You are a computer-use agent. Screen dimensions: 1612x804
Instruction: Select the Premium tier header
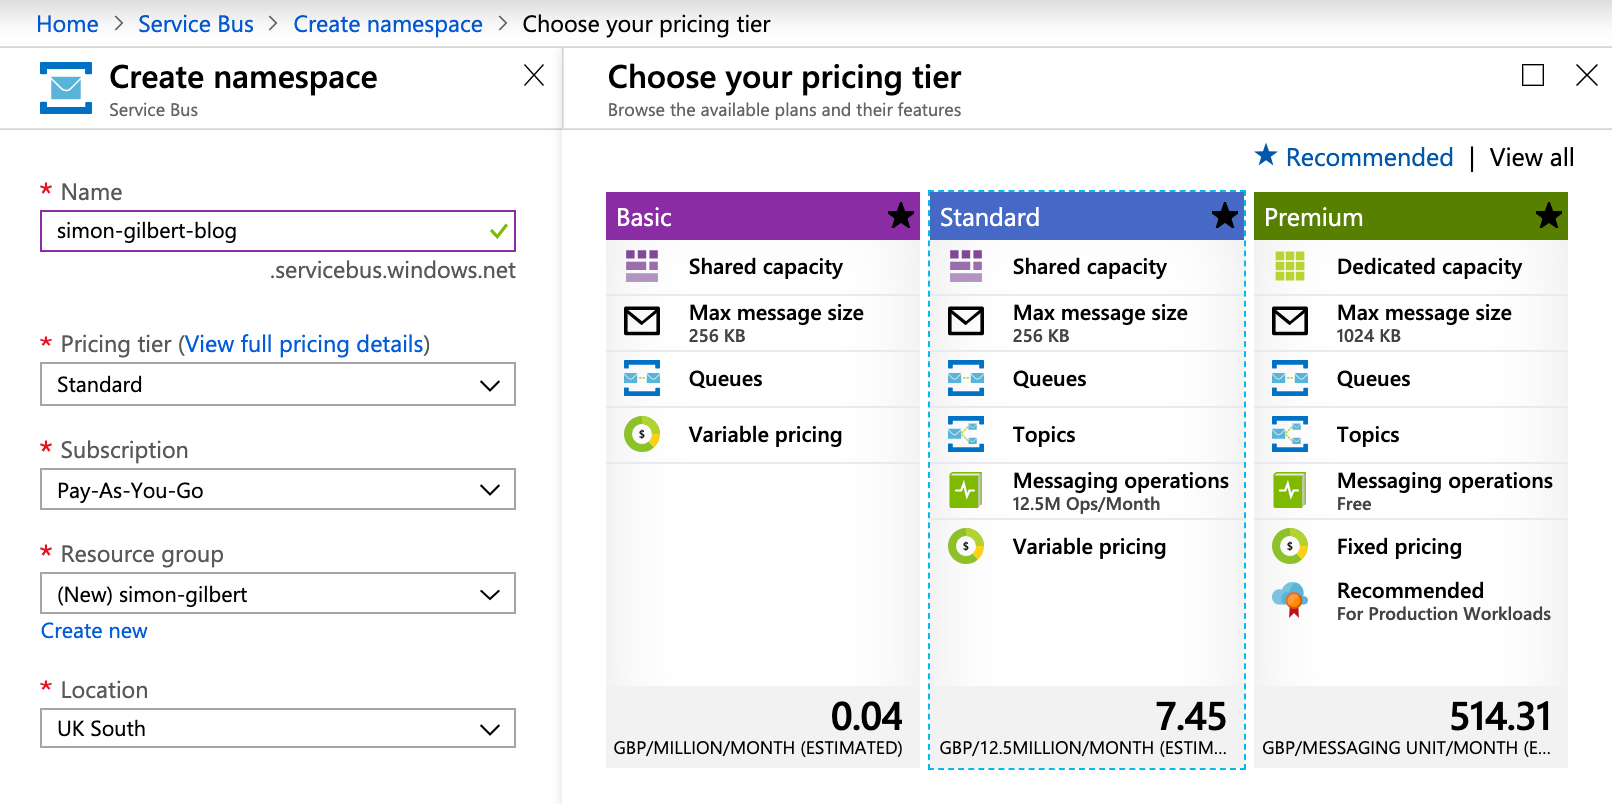tap(1411, 216)
